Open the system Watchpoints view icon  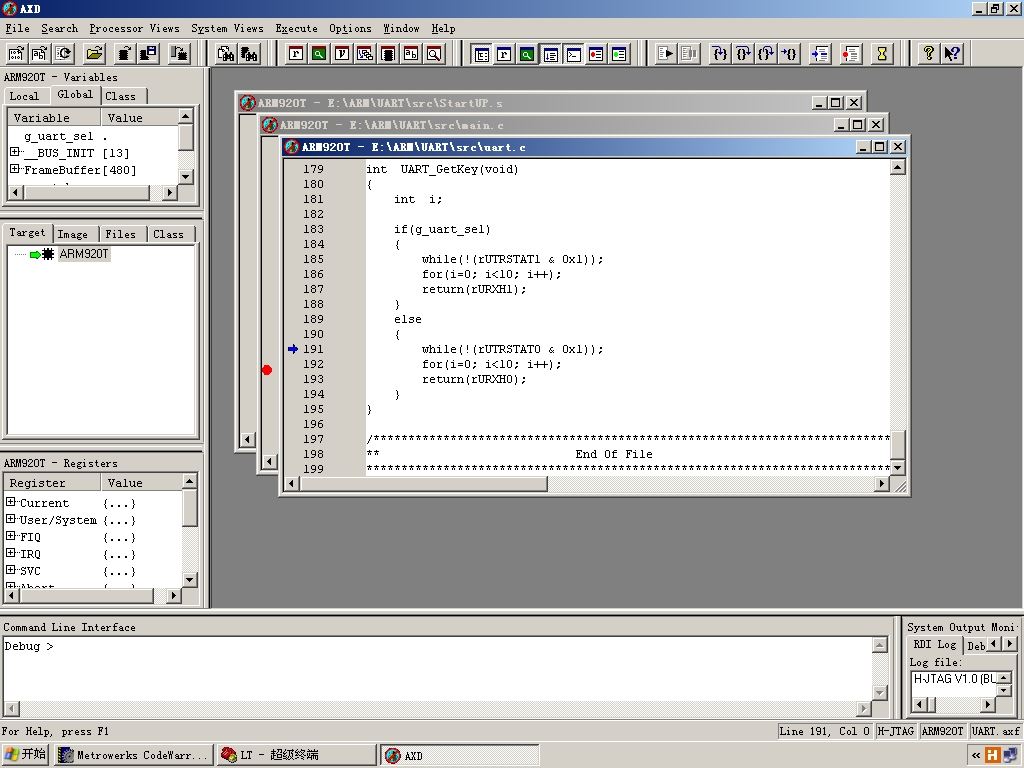coord(619,54)
